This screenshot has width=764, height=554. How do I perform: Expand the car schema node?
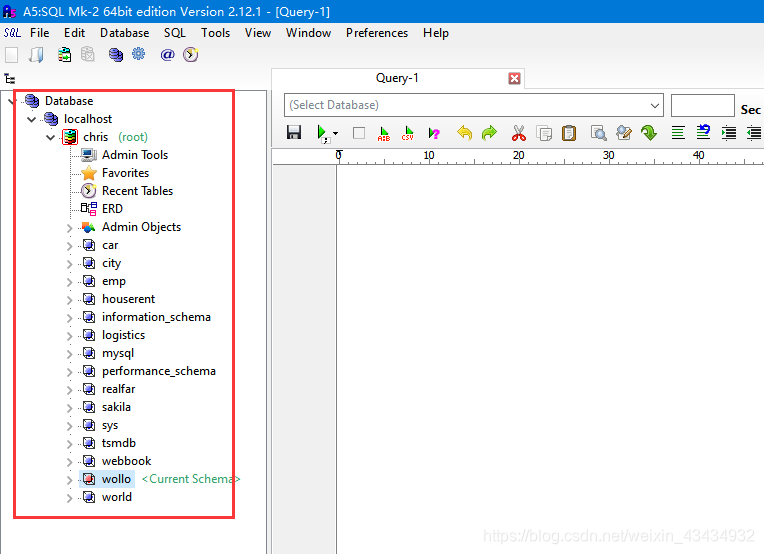[69, 246]
